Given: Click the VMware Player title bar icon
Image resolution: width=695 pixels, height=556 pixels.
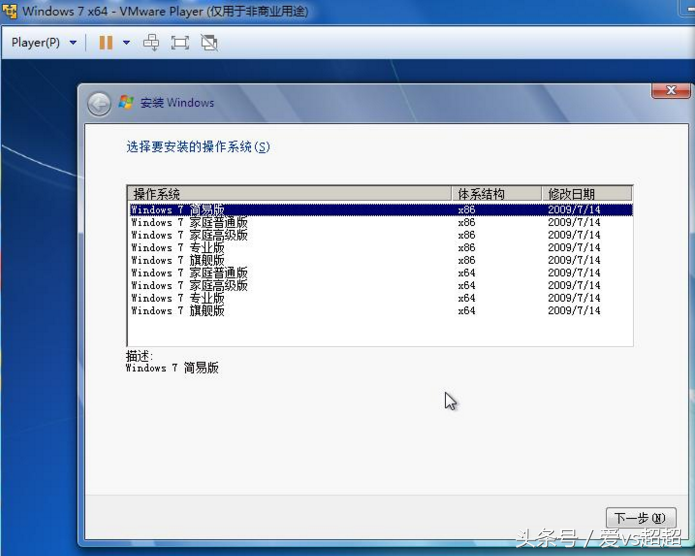Looking at the screenshot, I should [x=9, y=11].
